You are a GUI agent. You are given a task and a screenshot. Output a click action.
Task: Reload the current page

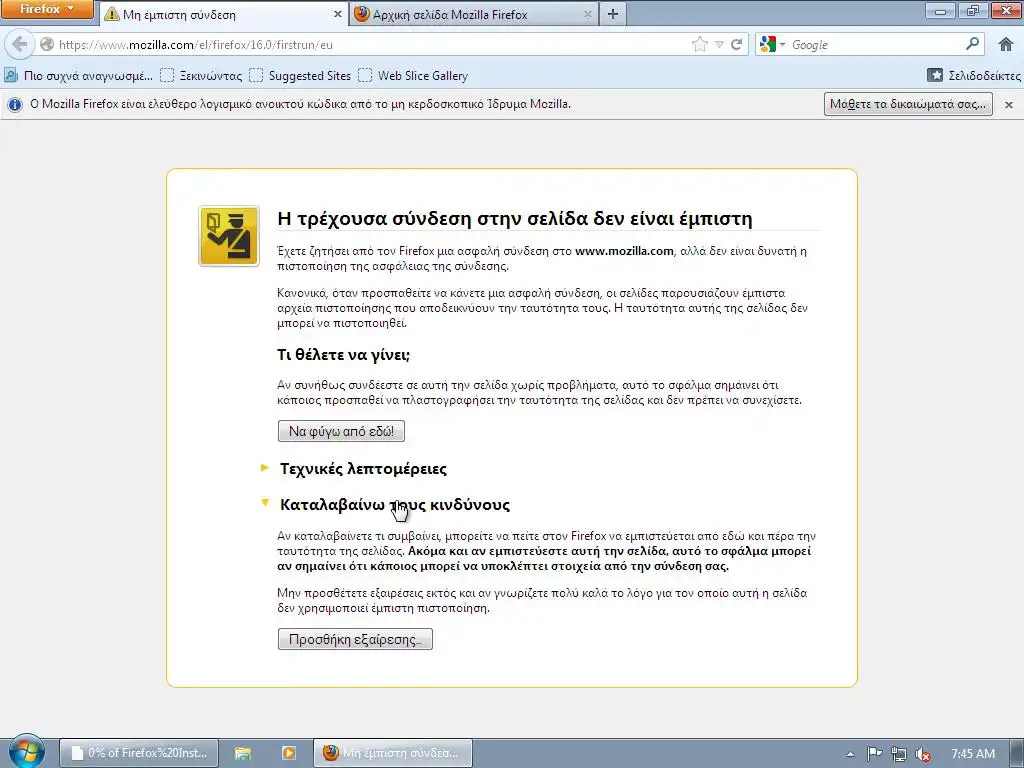click(x=737, y=44)
